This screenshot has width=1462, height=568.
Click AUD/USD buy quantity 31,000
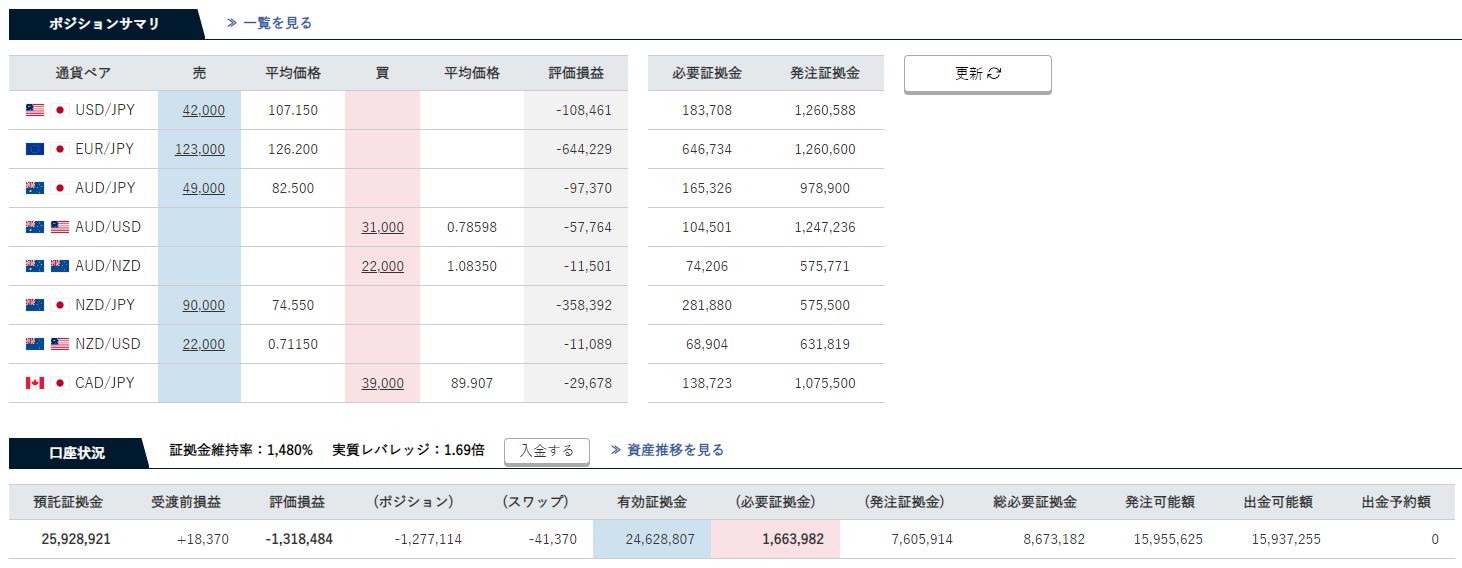(383, 227)
